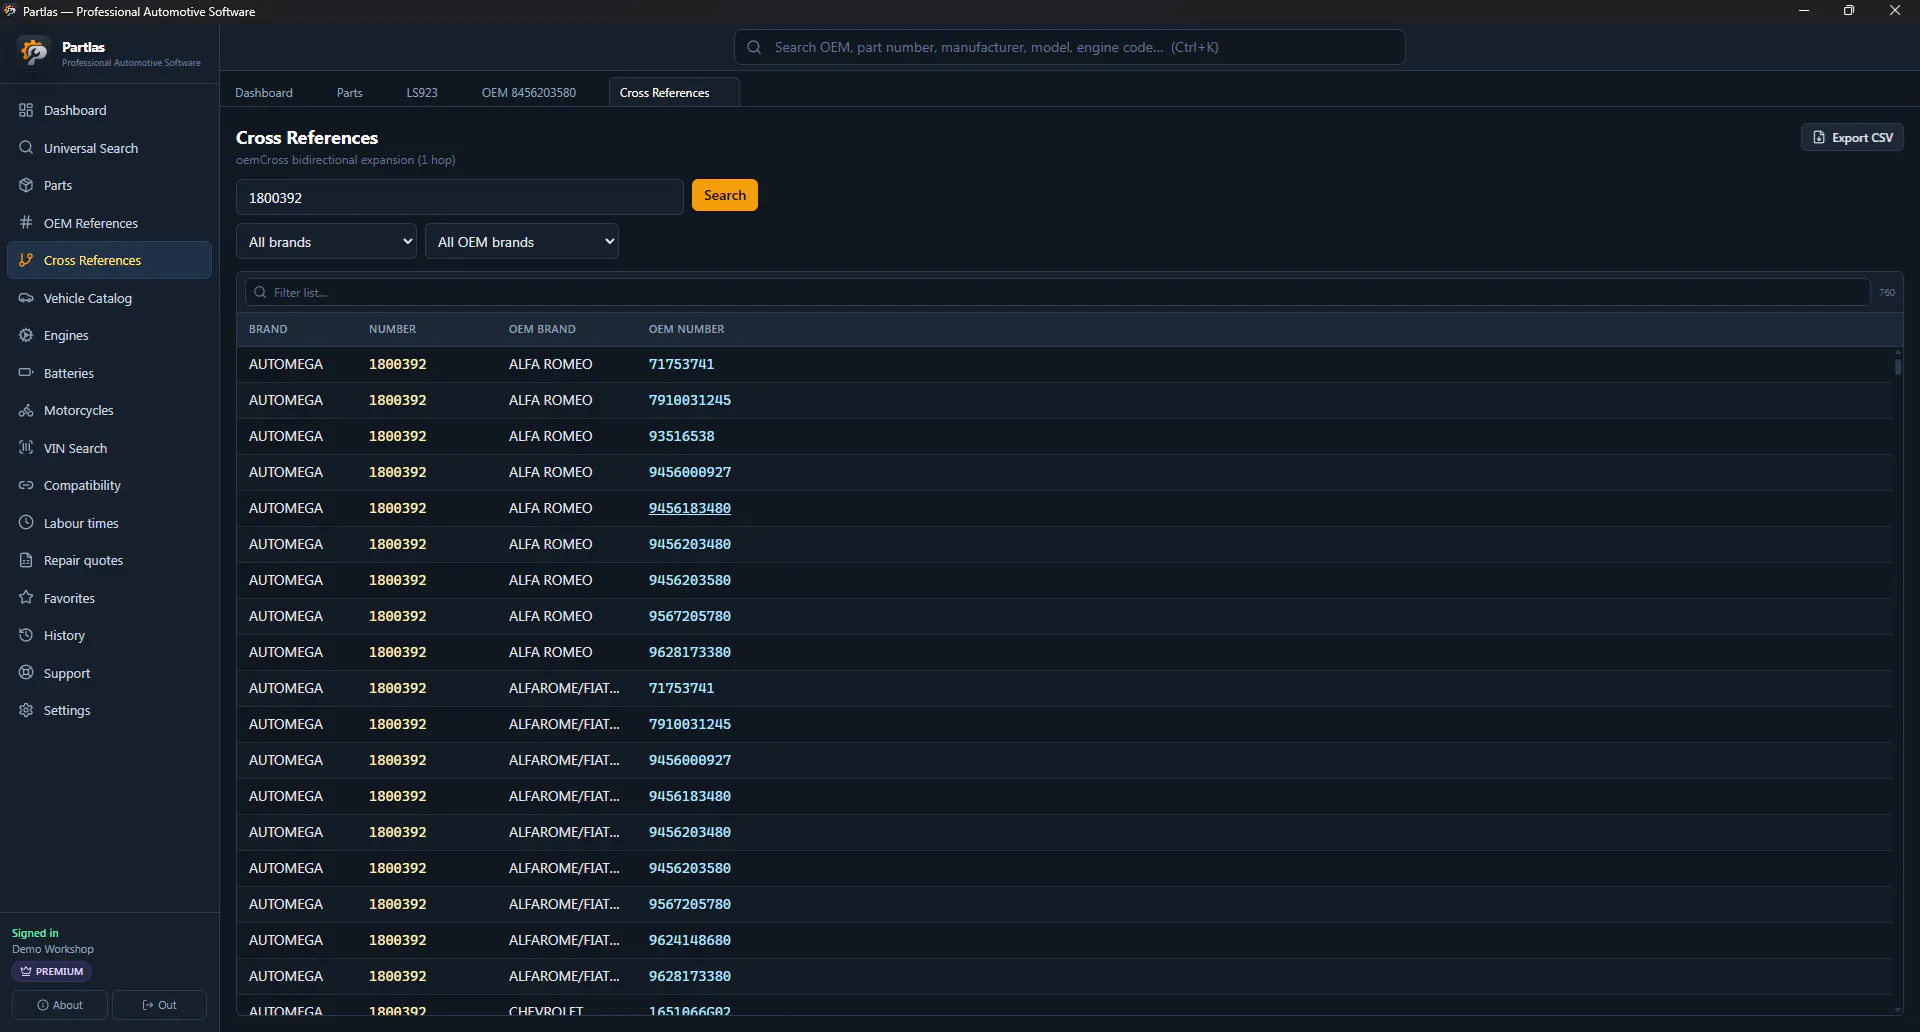Click the scroll-up arrow of results list

[x=1898, y=352]
